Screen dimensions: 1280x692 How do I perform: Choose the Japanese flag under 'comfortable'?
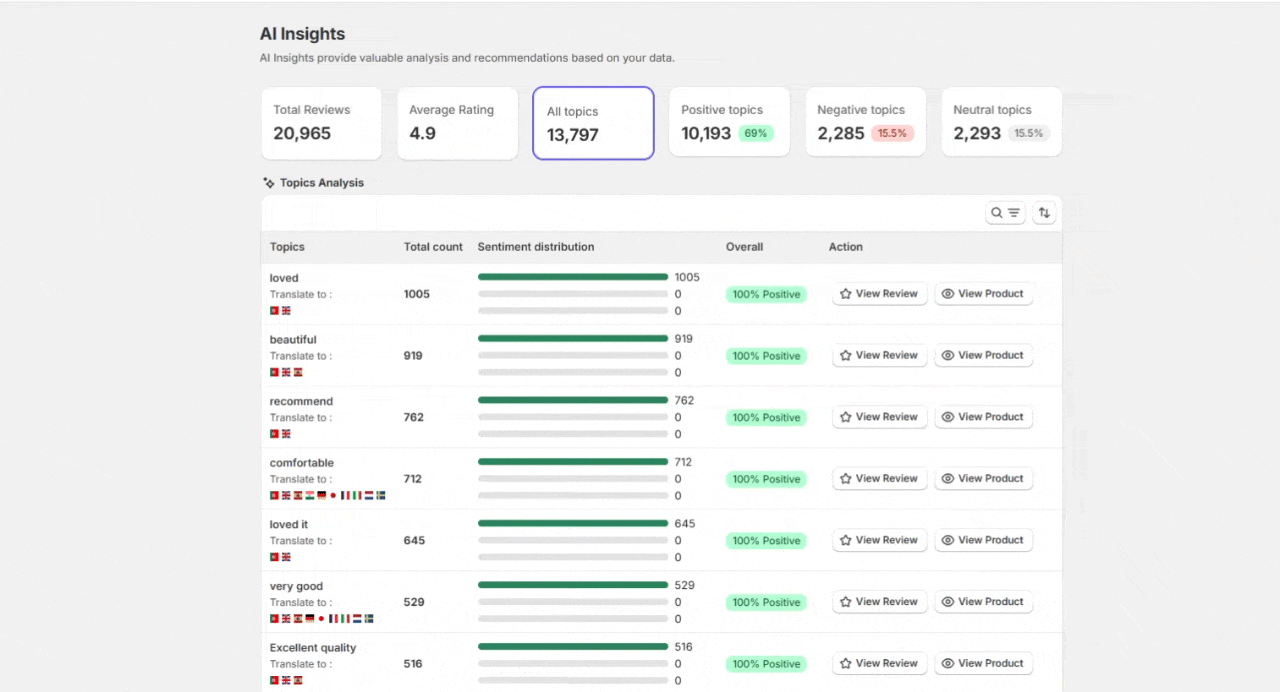[333, 495]
